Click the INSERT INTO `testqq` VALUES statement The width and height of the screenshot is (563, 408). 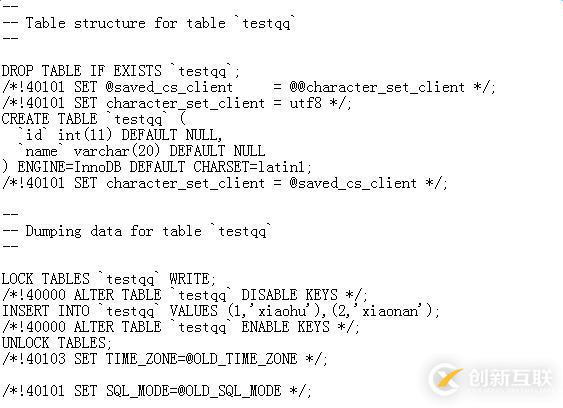pos(220,311)
